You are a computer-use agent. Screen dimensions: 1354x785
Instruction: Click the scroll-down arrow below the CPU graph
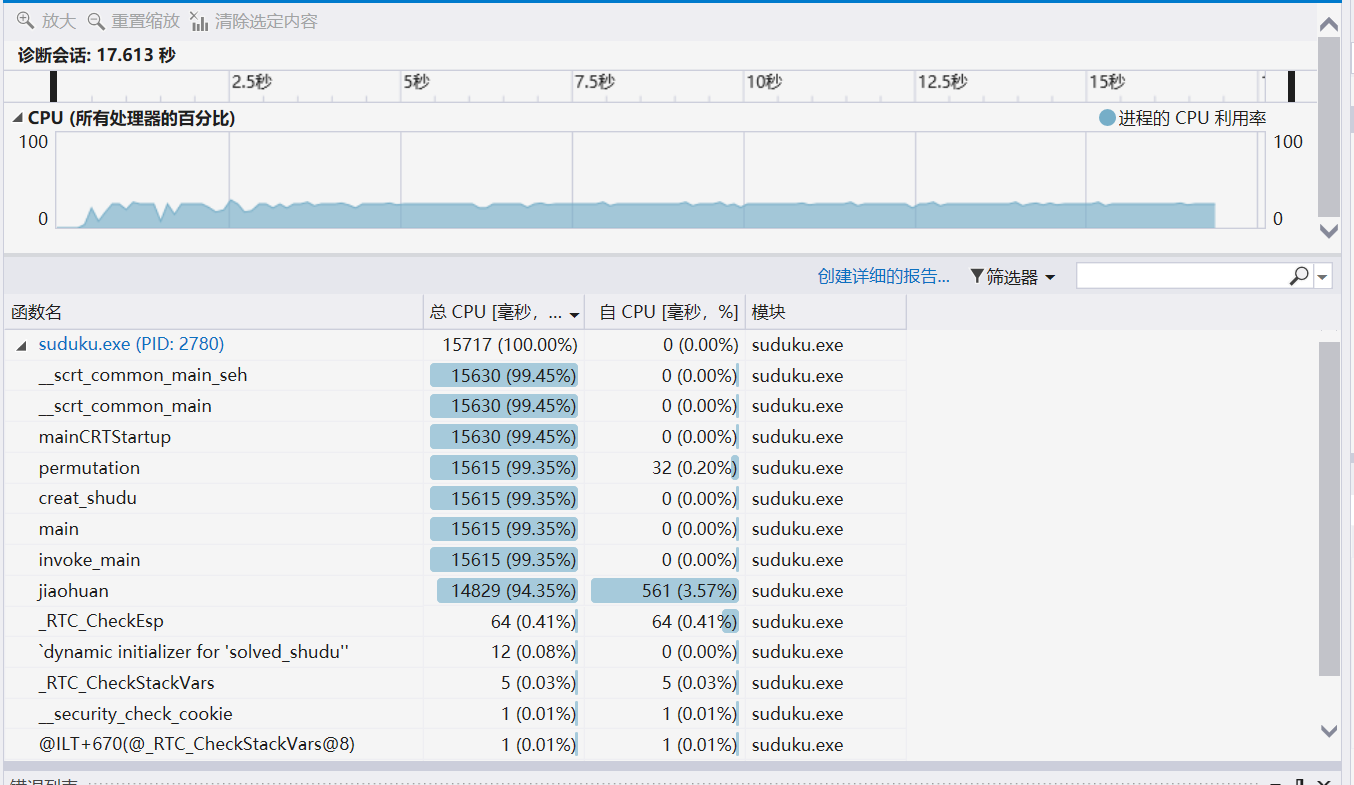(x=1329, y=231)
